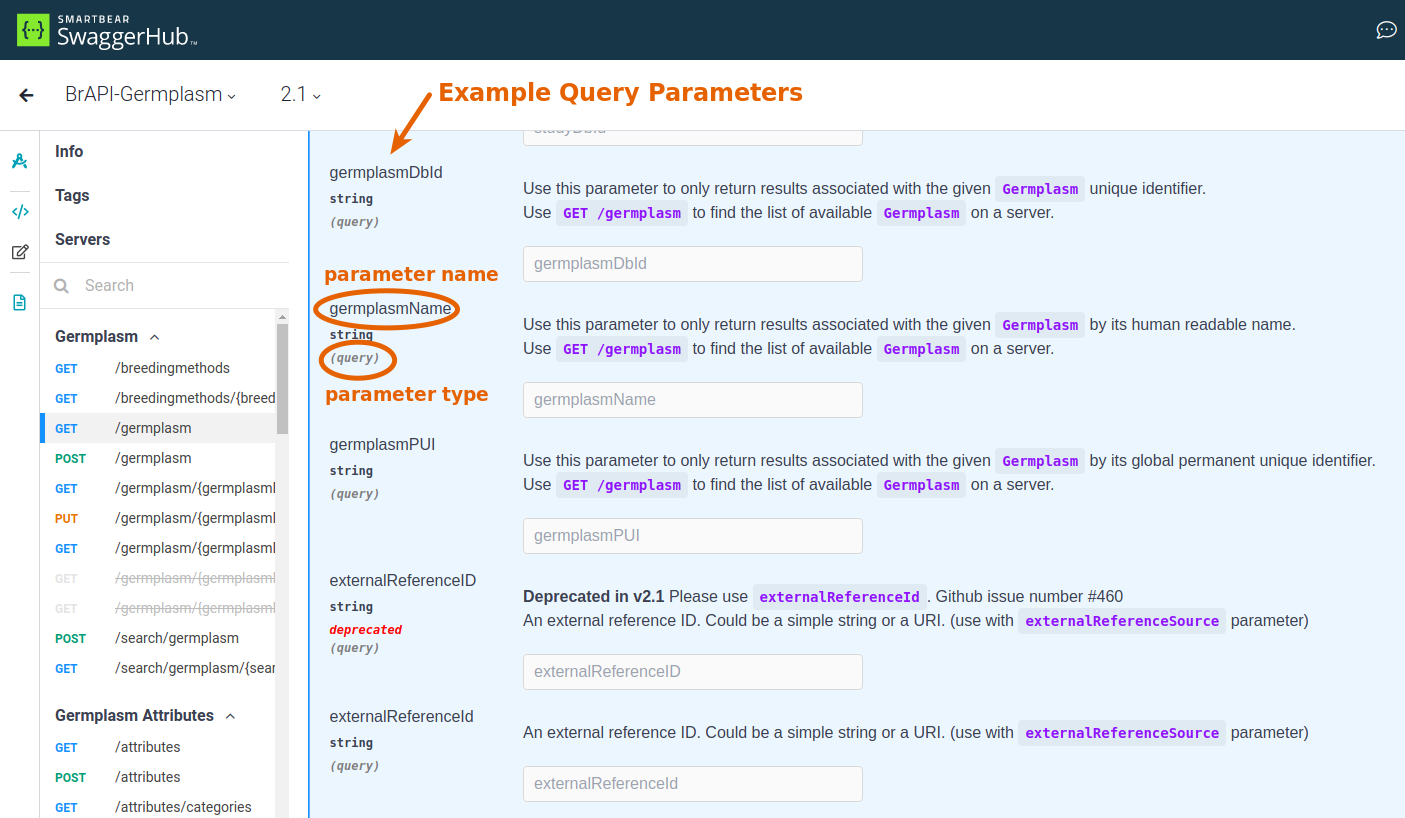Collapse the Germplasm Attributes section
Screen dimensions: 1405x818
(x=230, y=716)
